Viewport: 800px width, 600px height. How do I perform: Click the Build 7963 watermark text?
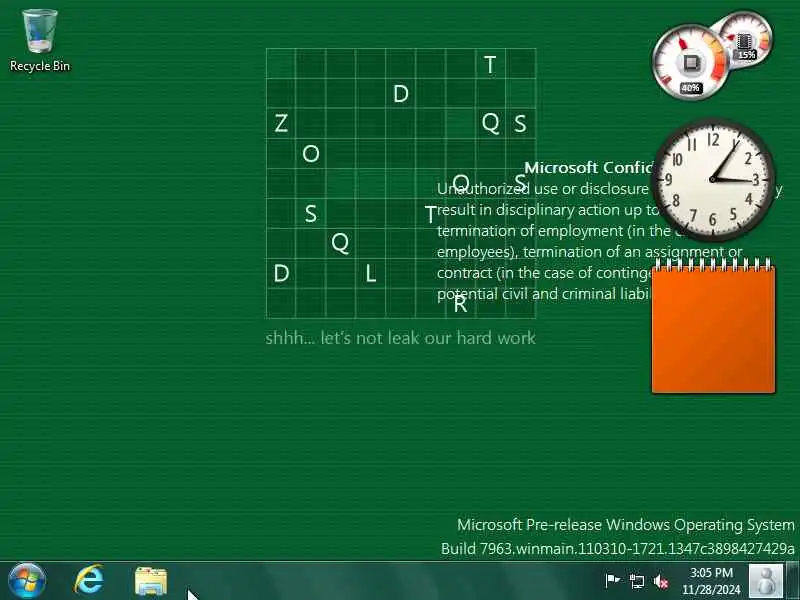(617, 548)
